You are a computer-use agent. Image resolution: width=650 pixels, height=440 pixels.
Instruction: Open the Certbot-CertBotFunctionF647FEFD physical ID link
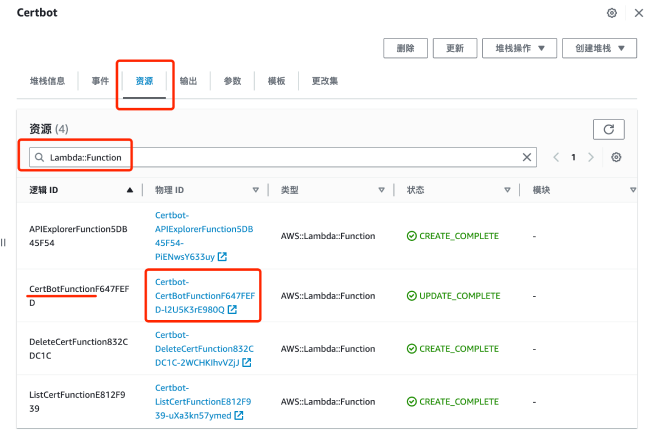pyautogui.click(x=203, y=295)
